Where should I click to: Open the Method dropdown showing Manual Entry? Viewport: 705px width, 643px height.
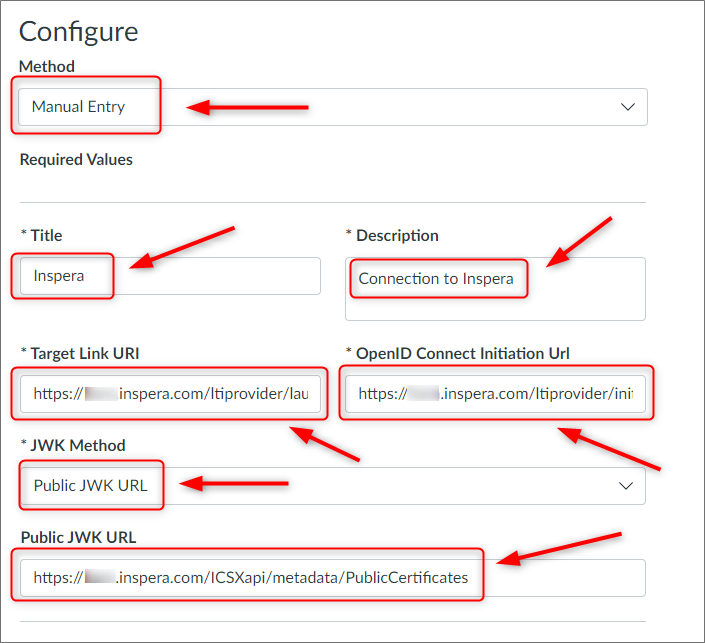tap(333, 107)
